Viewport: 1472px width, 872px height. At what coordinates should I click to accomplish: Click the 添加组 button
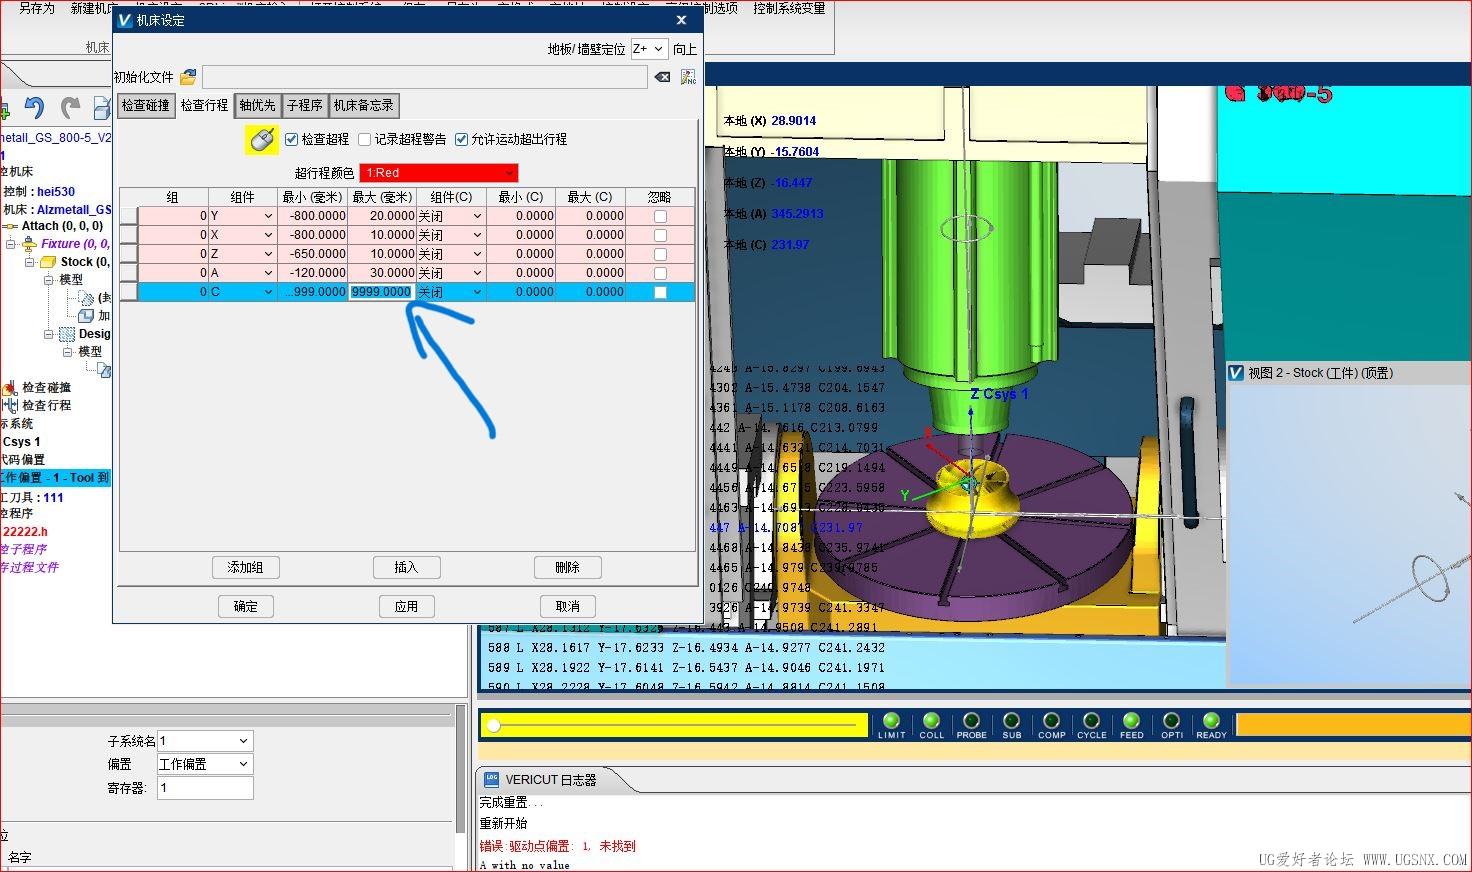click(x=245, y=567)
